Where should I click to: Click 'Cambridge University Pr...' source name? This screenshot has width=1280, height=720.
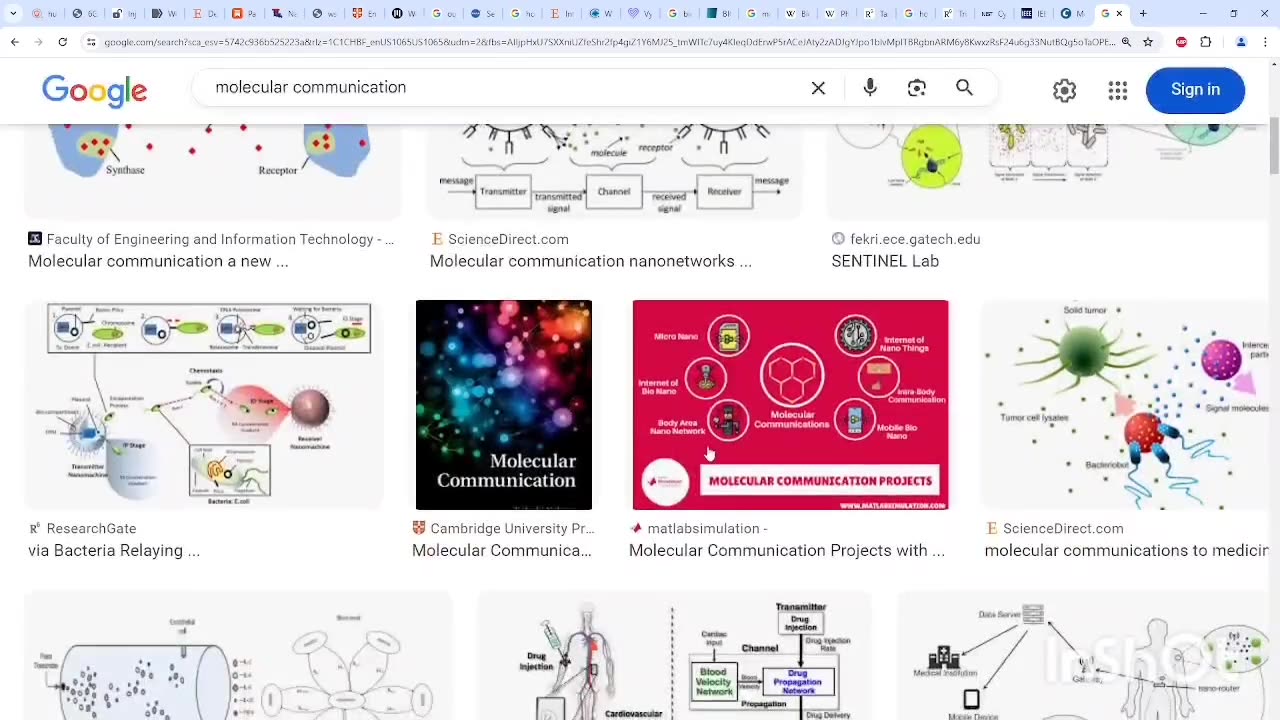click(x=512, y=528)
